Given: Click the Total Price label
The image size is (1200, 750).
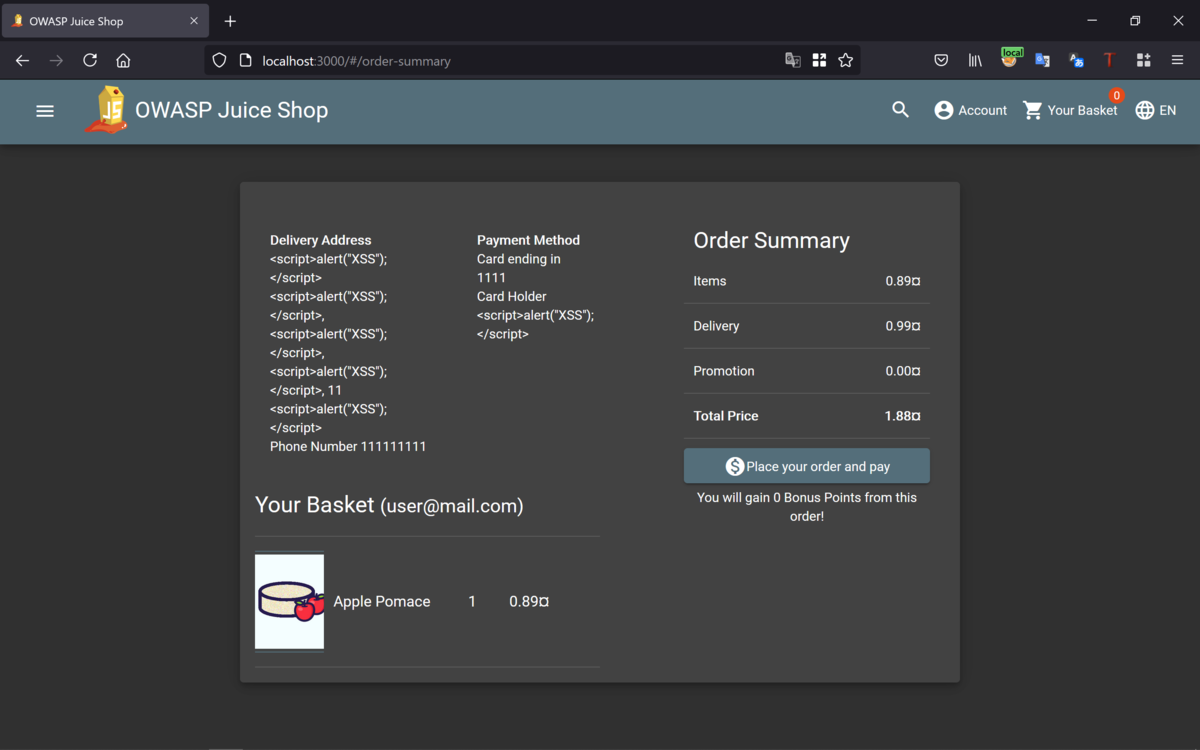Looking at the screenshot, I should [726, 416].
